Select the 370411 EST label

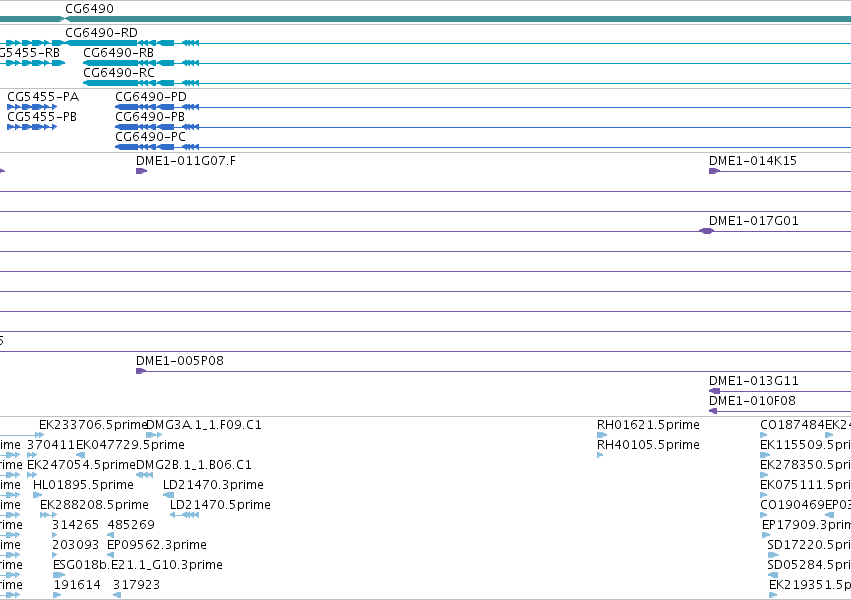tap(51, 445)
